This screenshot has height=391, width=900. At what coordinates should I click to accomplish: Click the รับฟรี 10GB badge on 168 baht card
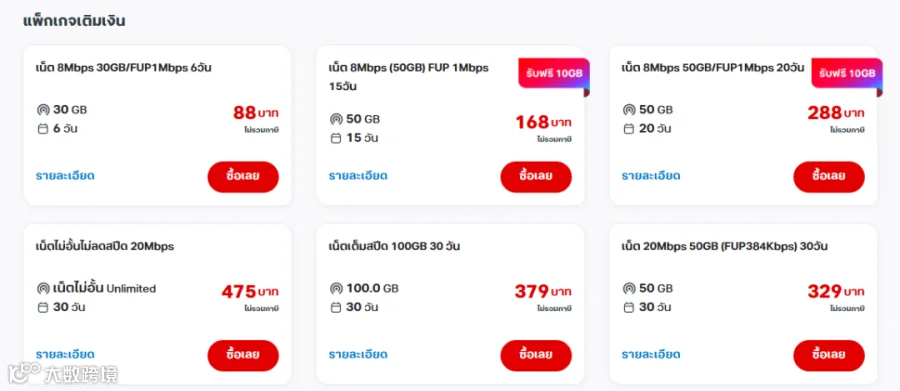click(x=554, y=73)
